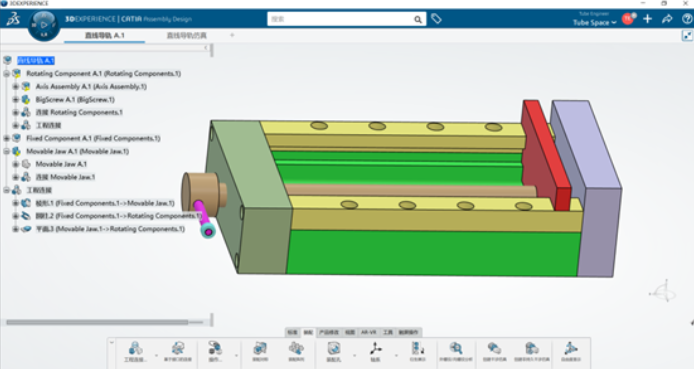Open the 产品修改 action bar tab
This screenshot has height=369, width=694.
click(329, 332)
